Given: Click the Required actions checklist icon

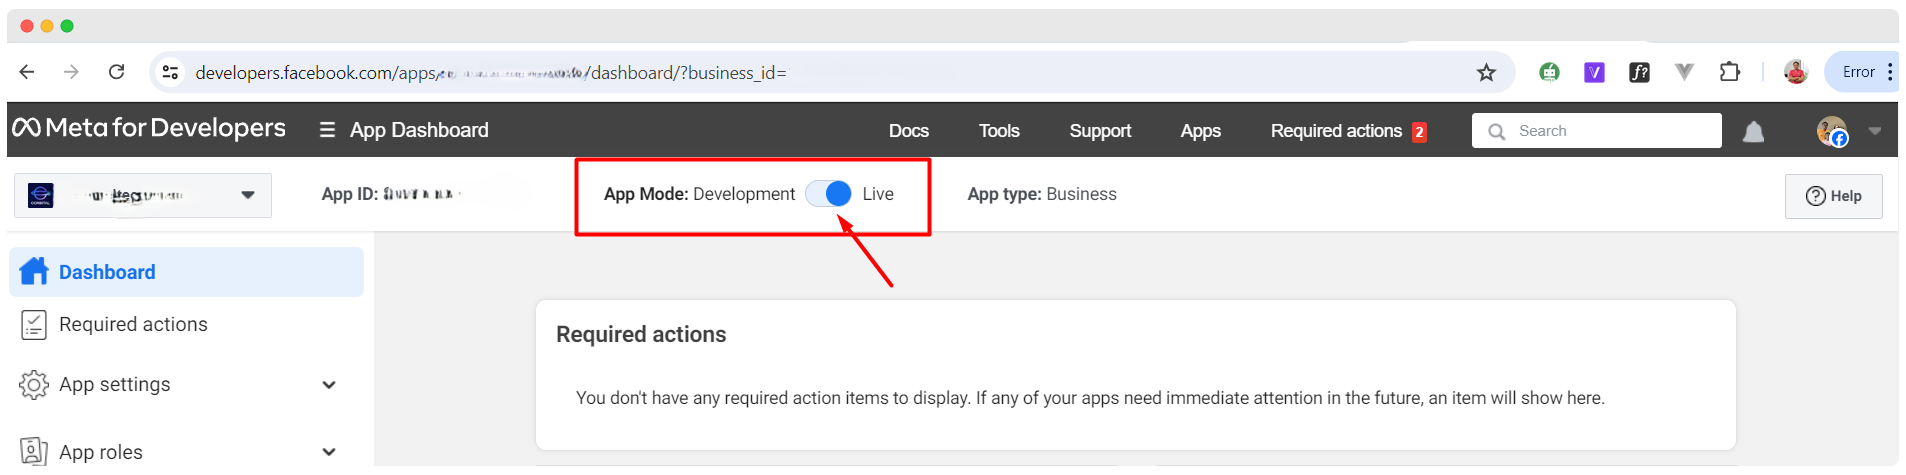Looking at the screenshot, I should (x=34, y=324).
